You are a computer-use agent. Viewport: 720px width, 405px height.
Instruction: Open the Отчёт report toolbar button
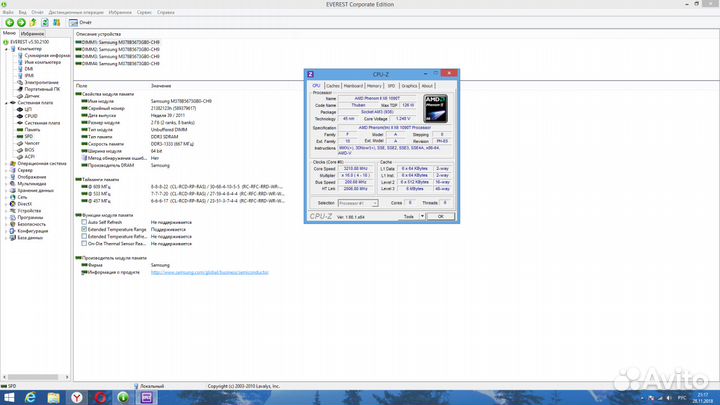[80, 22]
